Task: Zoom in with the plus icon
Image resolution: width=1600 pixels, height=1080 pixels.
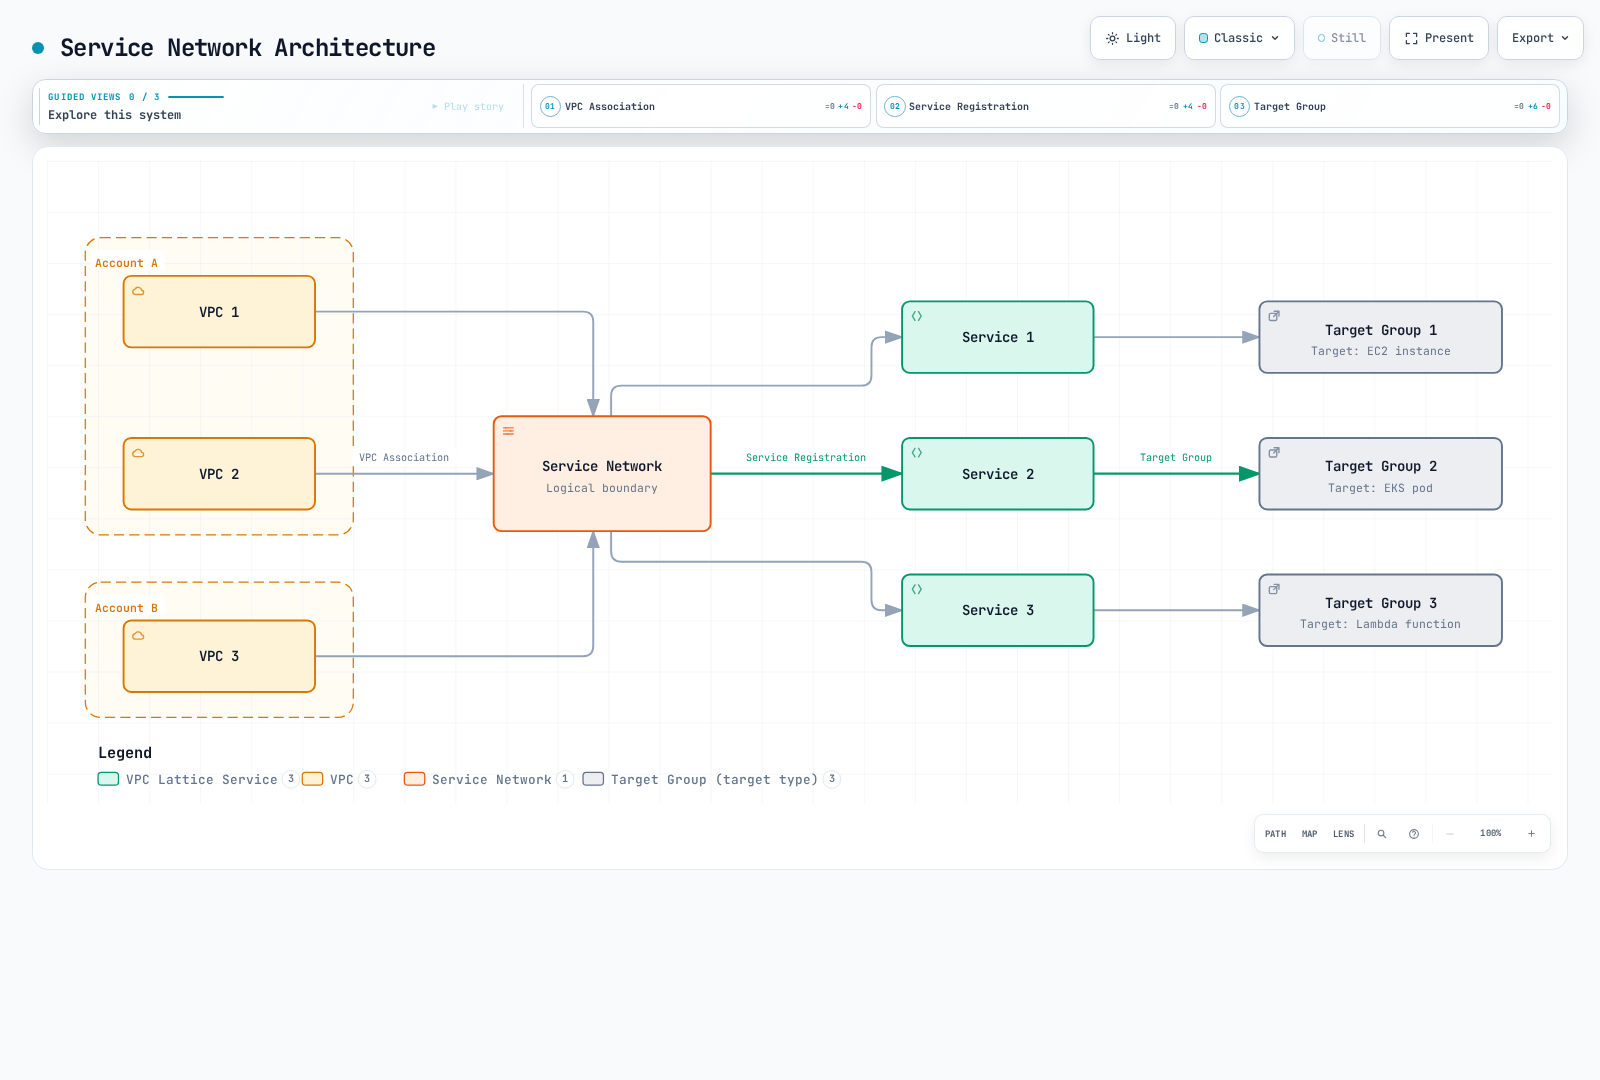Action: point(1531,834)
